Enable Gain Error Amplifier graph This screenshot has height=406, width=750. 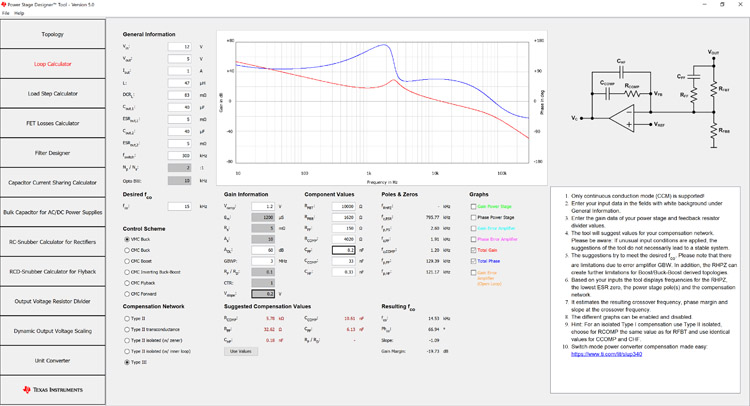474,229
